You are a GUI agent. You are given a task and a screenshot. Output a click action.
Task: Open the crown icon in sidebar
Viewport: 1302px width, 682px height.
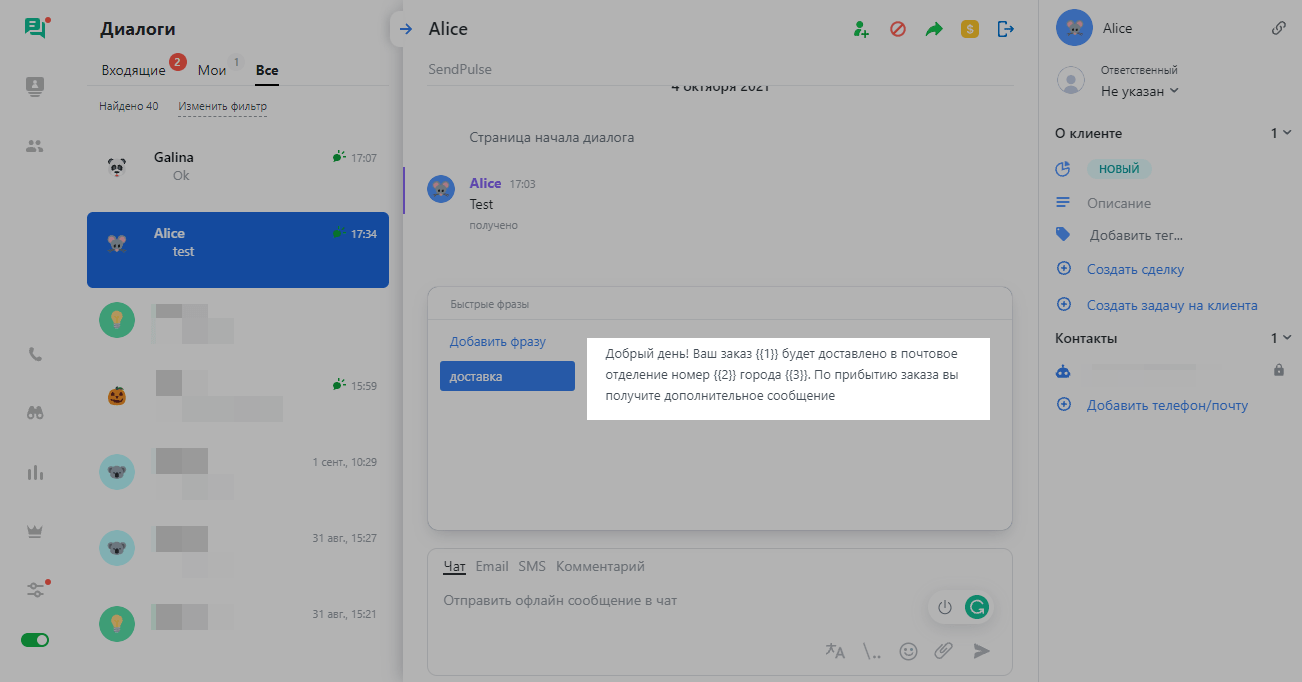pos(35,532)
